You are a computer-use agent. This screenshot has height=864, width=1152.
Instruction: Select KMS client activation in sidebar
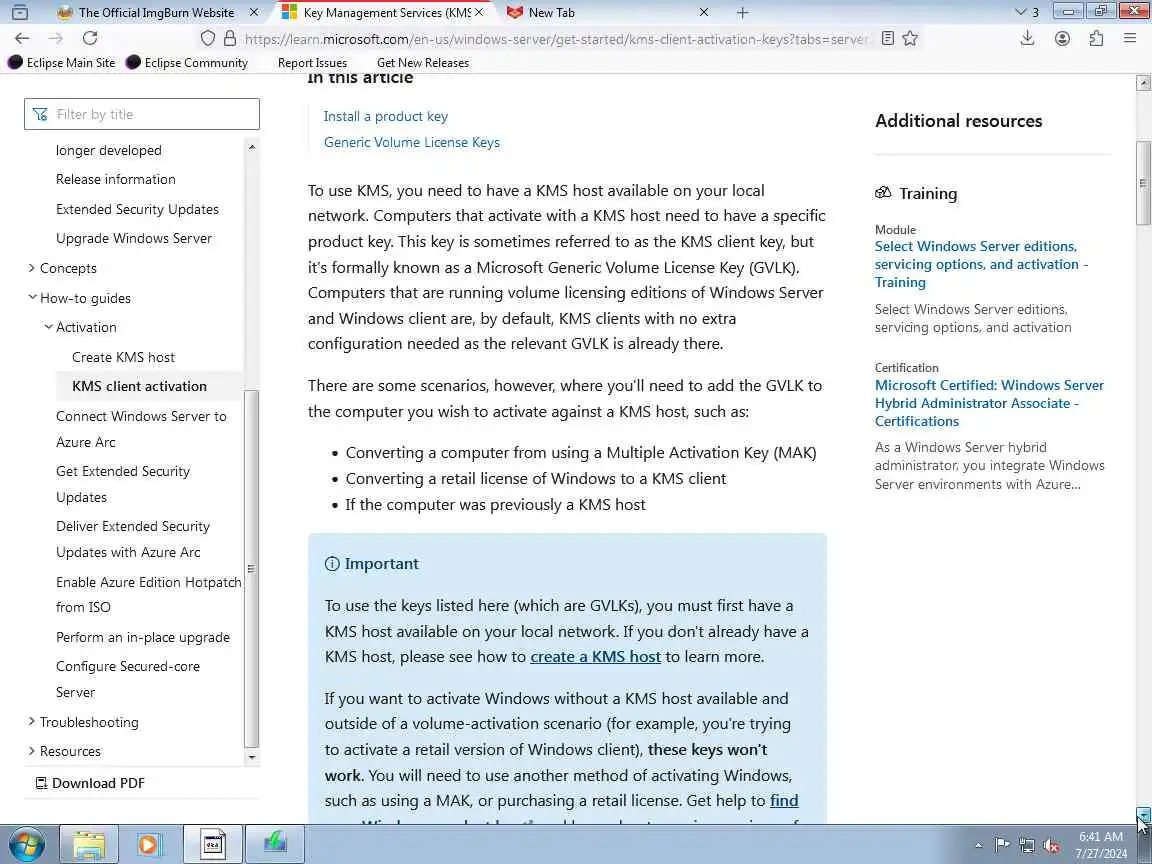pyautogui.click(x=140, y=386)
